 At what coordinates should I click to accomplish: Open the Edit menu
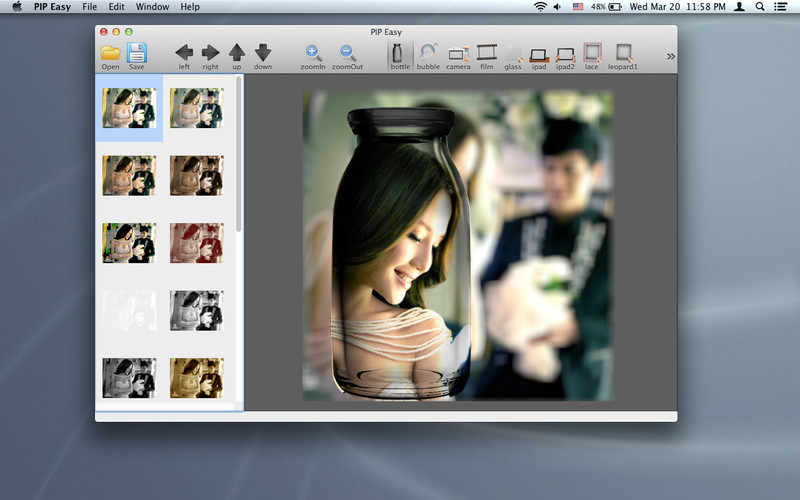(x=116, y=7)
